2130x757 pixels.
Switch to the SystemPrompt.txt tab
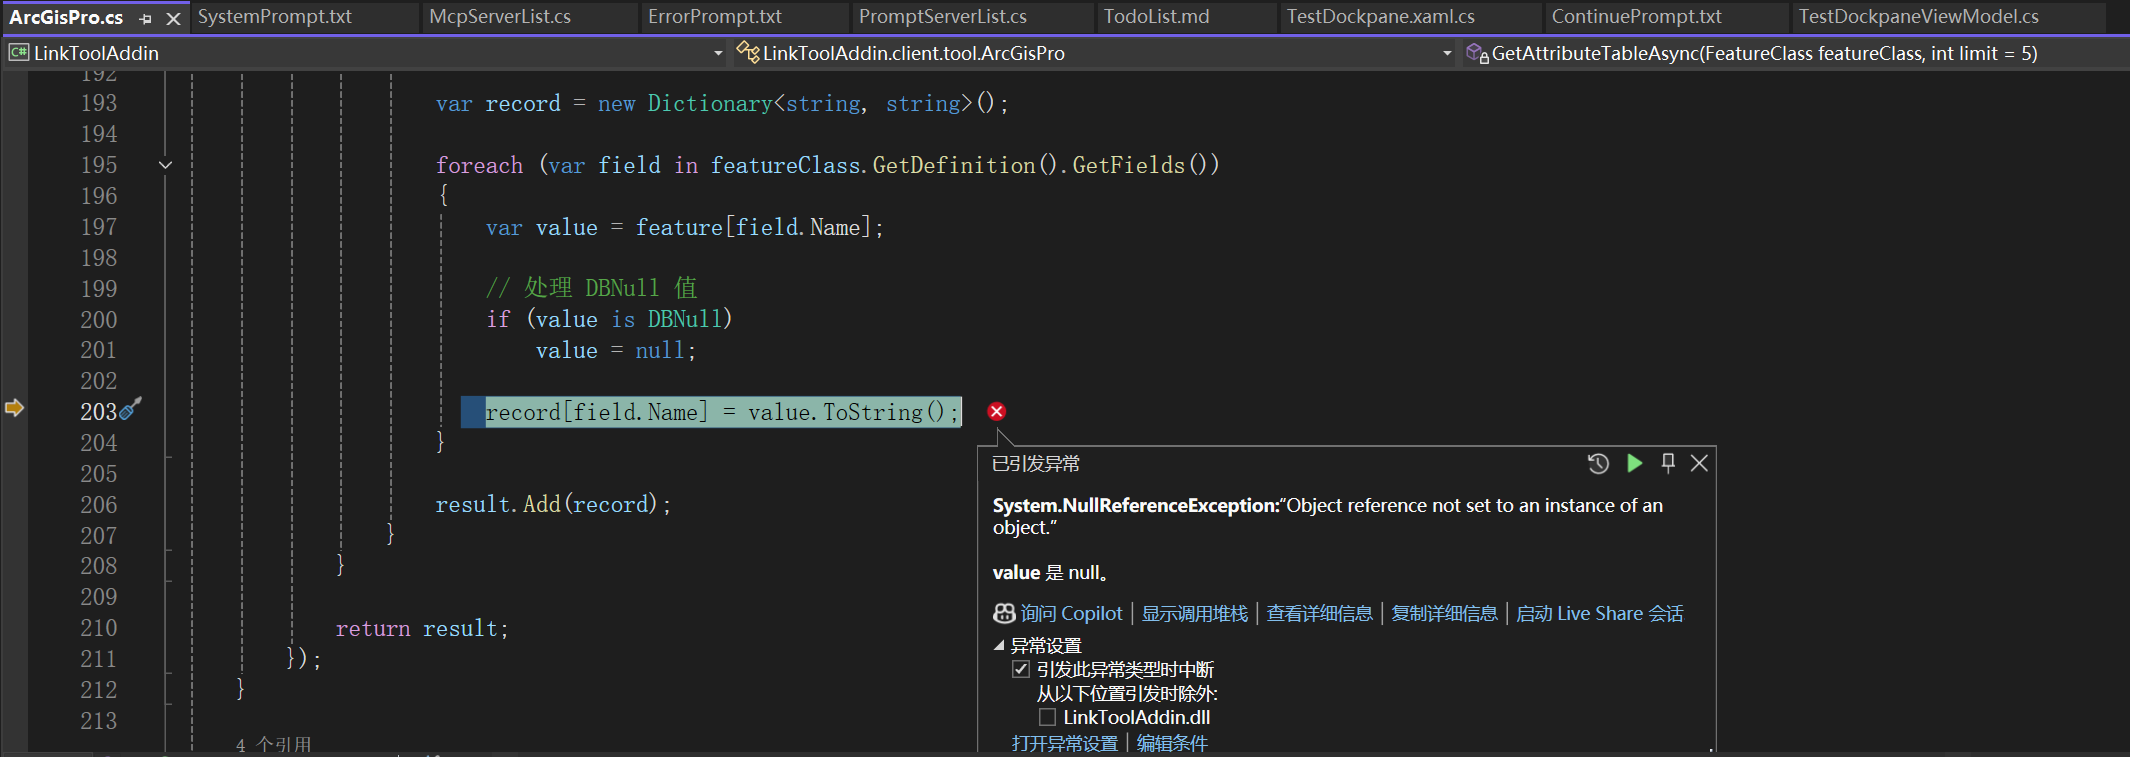[x=275, y=17]
